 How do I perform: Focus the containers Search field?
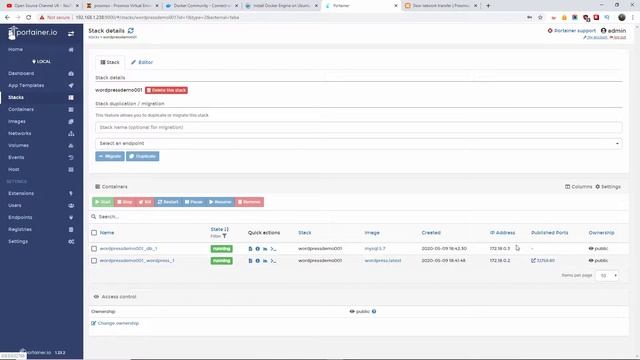[x=359, y=217]
